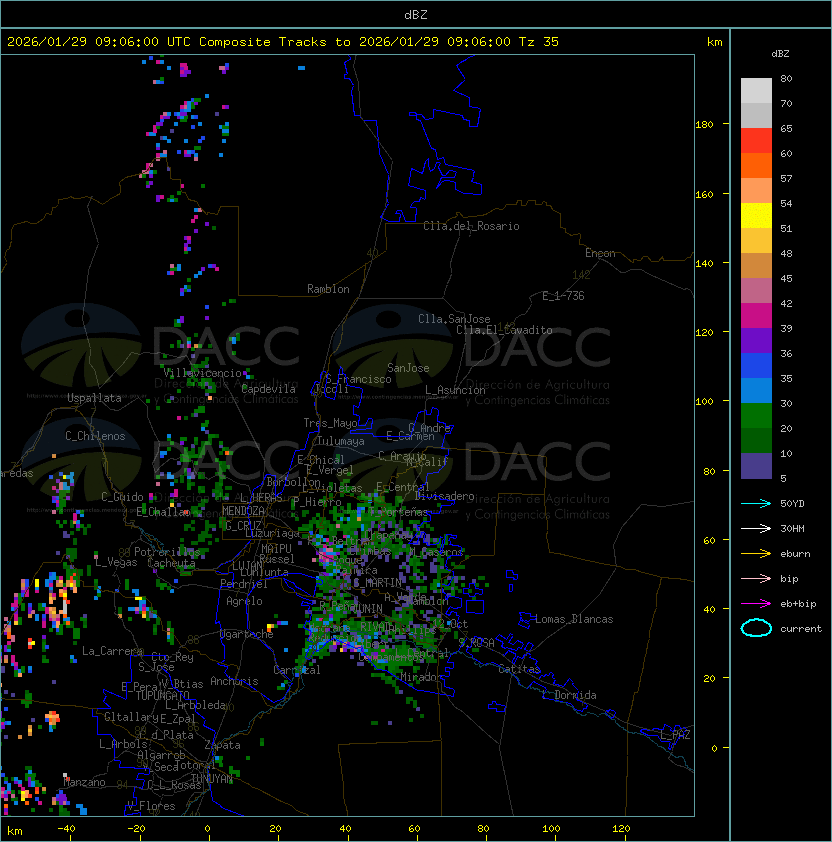
Task: Select the Clla.del_Rosario label
Action: [471, 226]
